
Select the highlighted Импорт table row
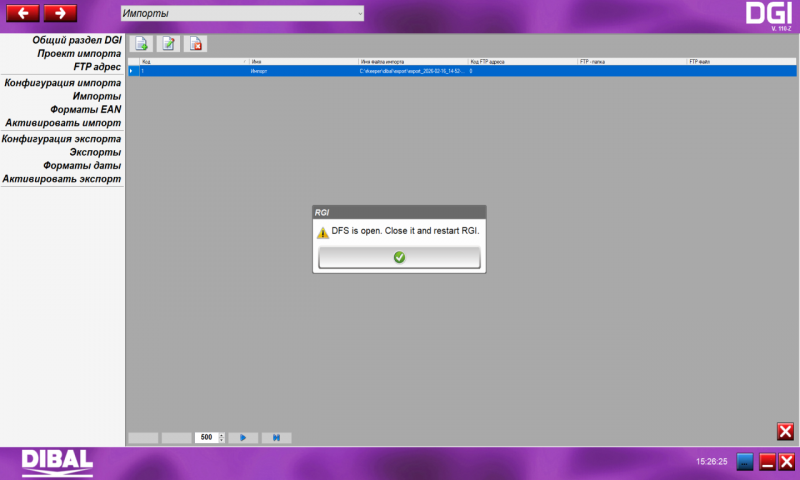(300, 72)
